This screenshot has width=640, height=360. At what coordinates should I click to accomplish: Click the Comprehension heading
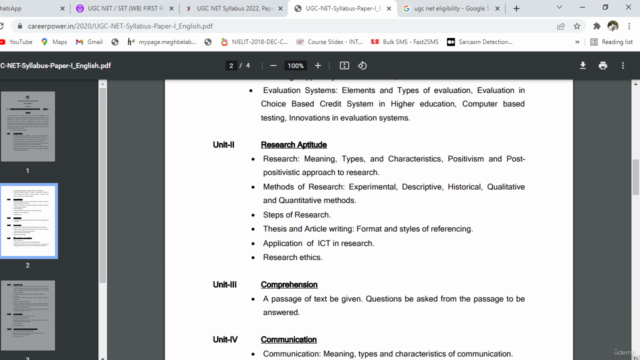289,285
